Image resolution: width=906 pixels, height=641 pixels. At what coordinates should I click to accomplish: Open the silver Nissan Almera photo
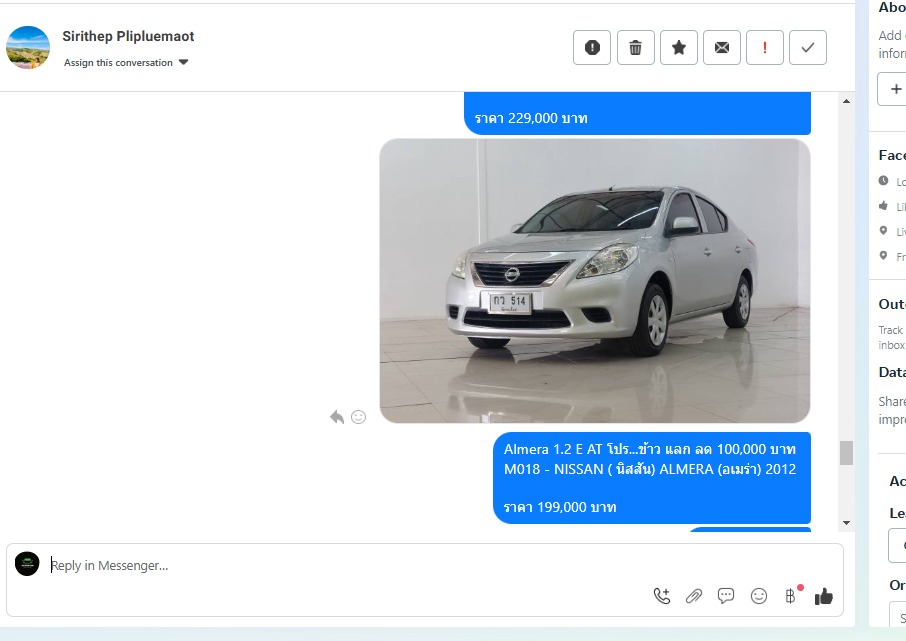[595, 281]
